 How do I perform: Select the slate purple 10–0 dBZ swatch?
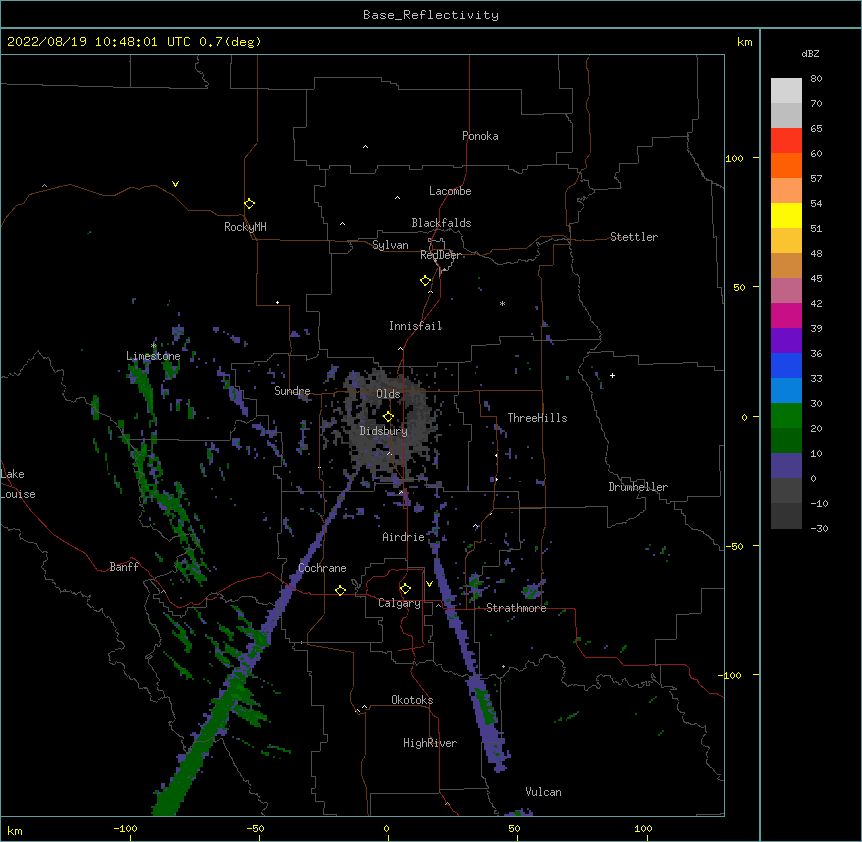(786, 466)
